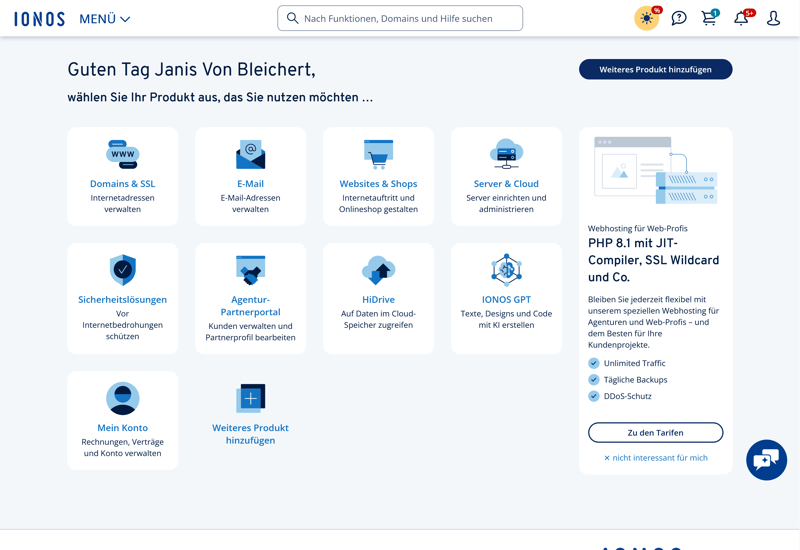Open the notifications bell icon
Viewport: 800px width, 550px height.
[x=741, y=18]
